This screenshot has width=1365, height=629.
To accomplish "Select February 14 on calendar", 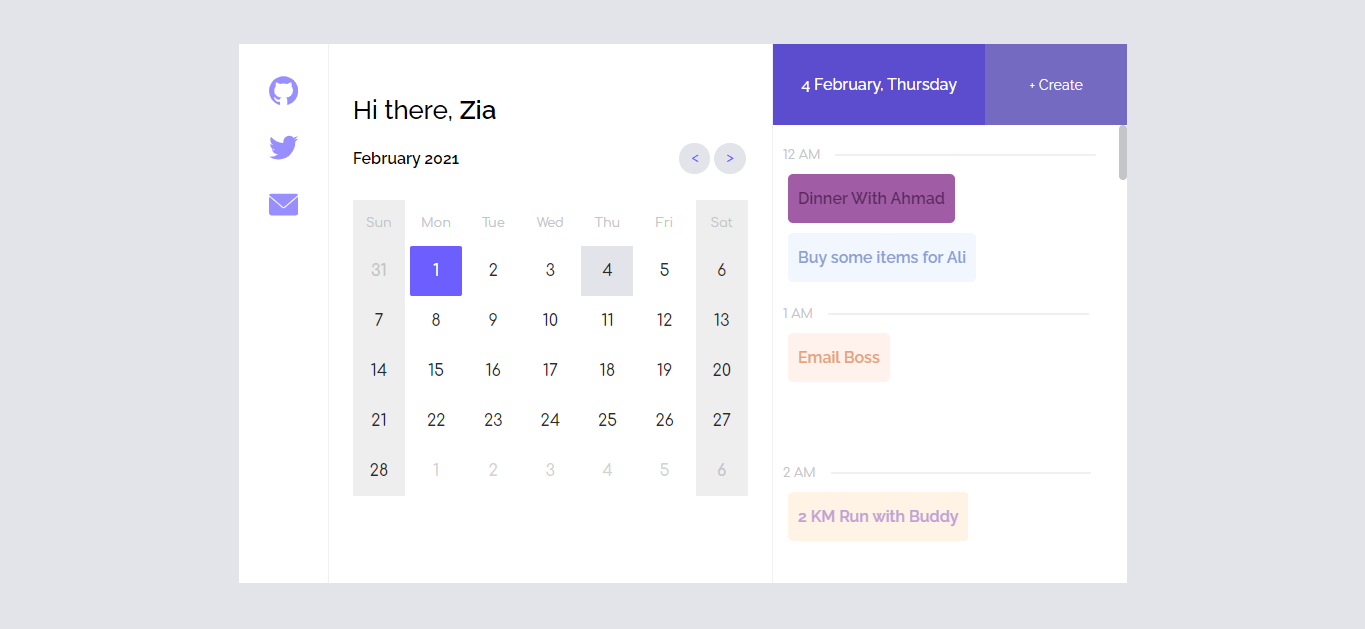I will click(x=379, y=370).
